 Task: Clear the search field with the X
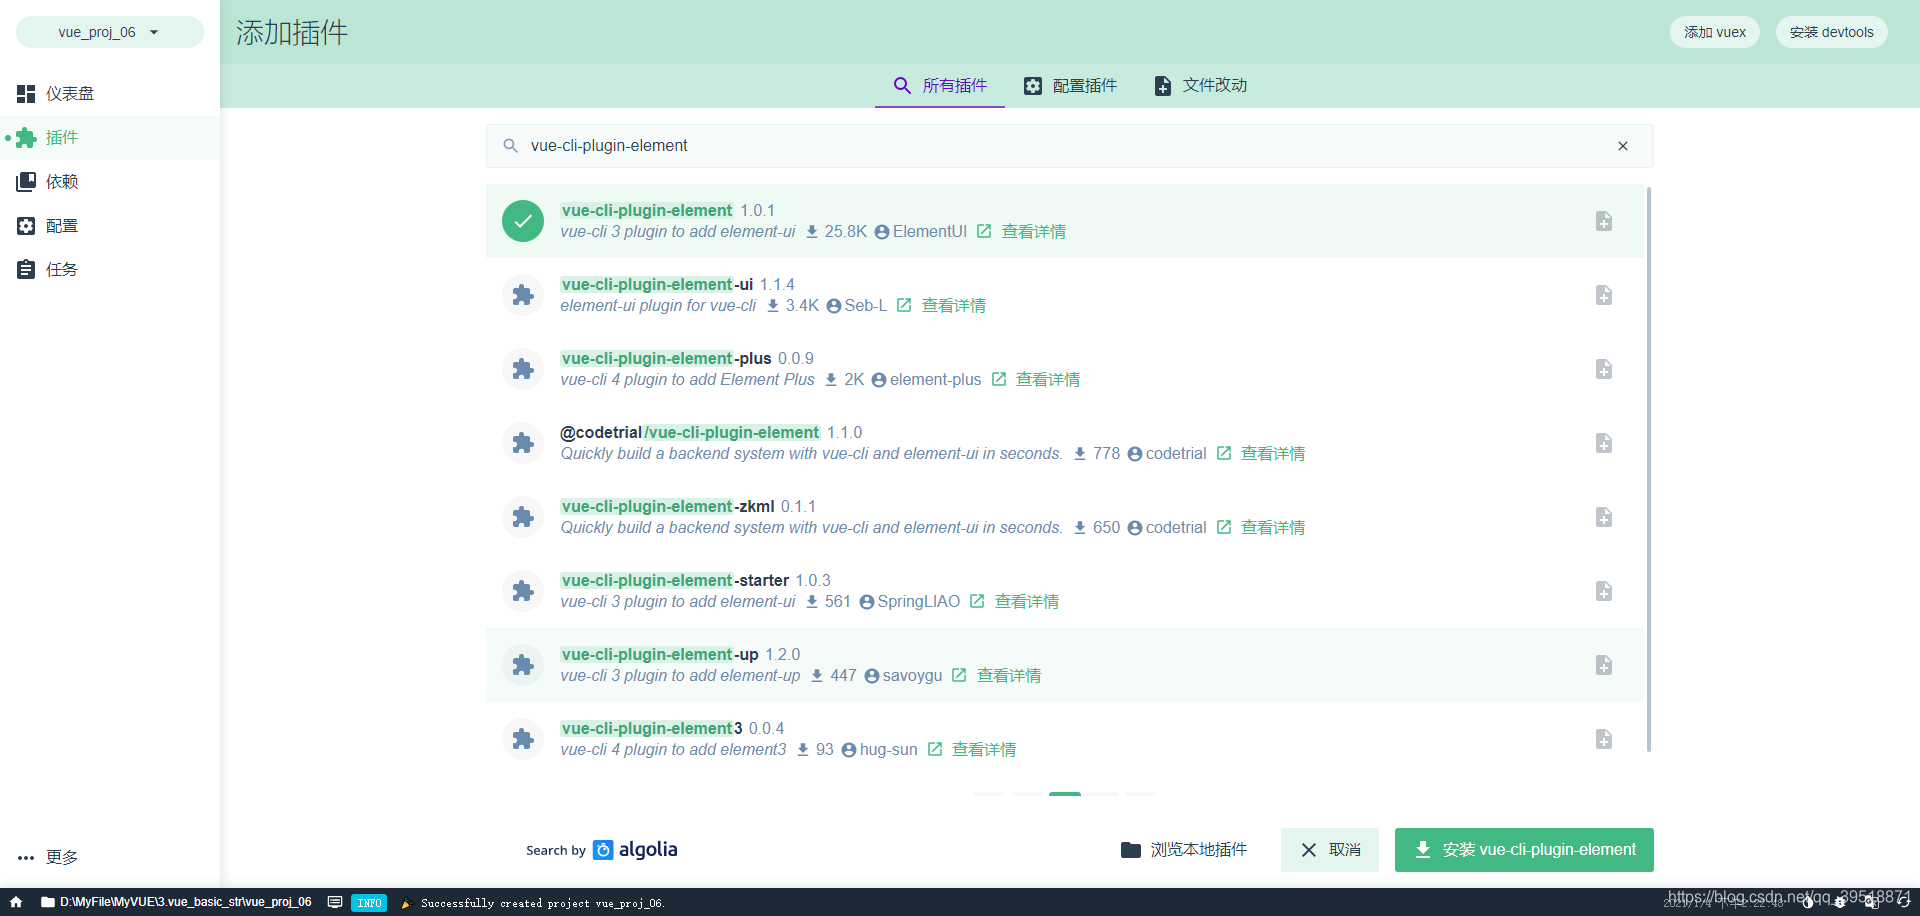pyautogui.click(x=1623, y=146)
